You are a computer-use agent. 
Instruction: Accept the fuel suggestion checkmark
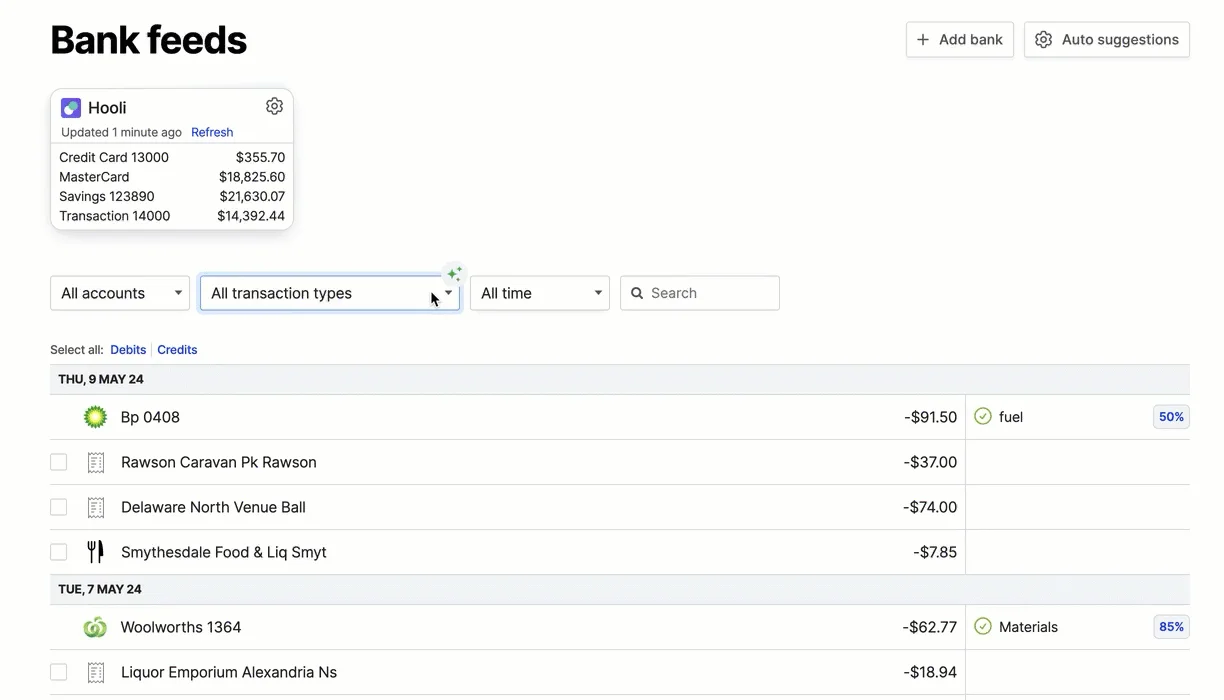point(983,416)
